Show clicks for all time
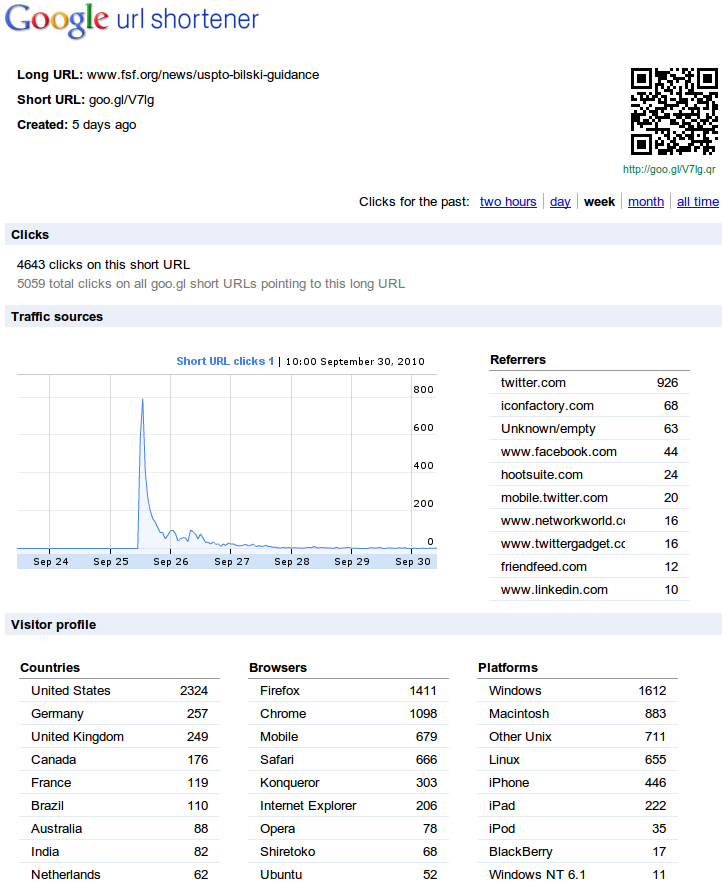Screen dimensions: 722x884 pyautogui.click(x=698, y=202)
